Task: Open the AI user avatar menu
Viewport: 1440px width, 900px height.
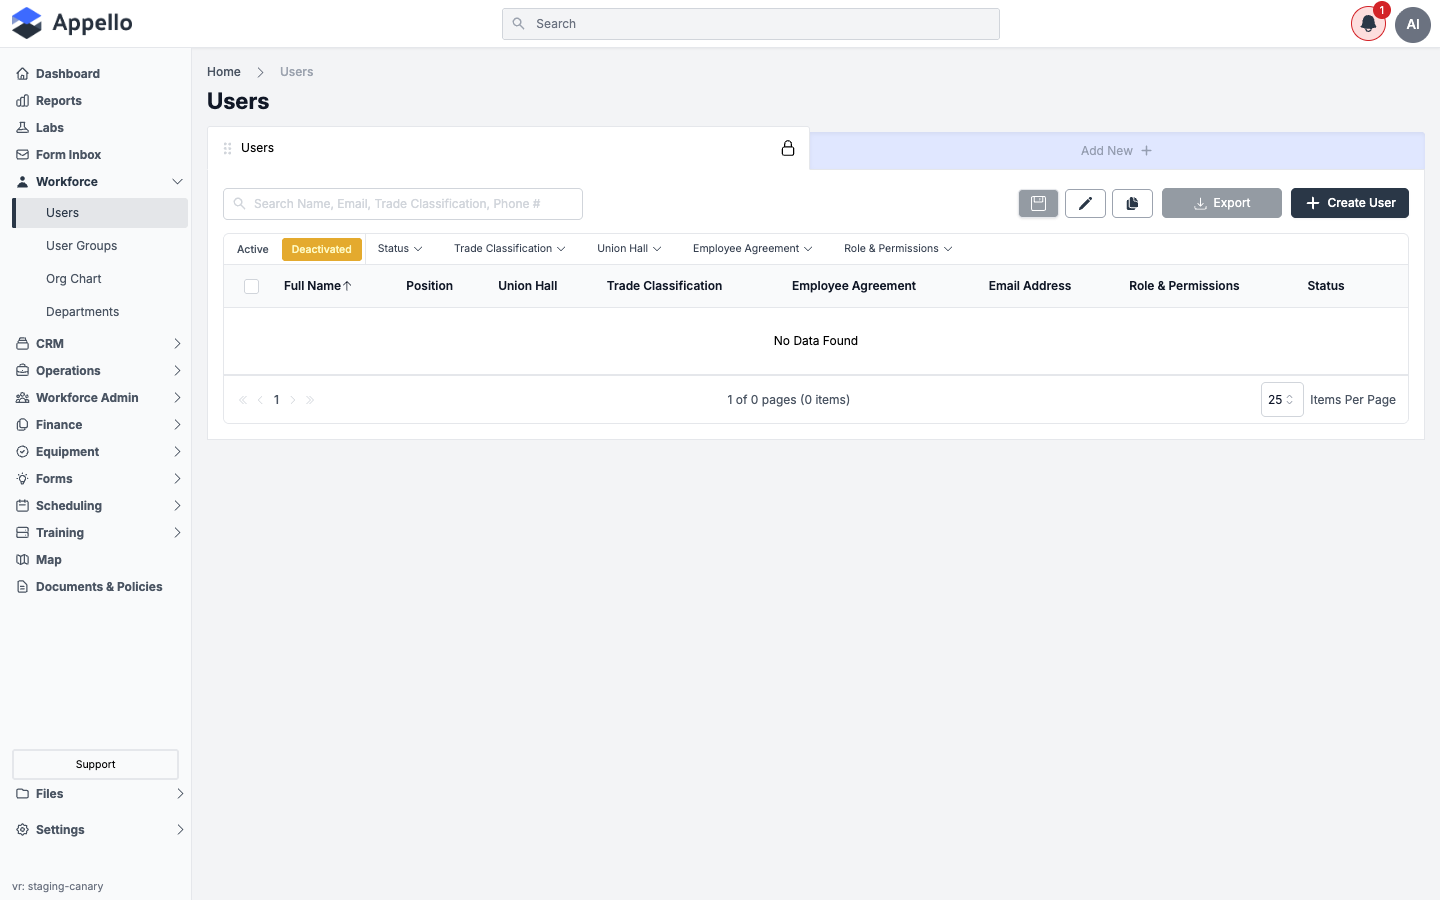Action: tap(1413, 24)
